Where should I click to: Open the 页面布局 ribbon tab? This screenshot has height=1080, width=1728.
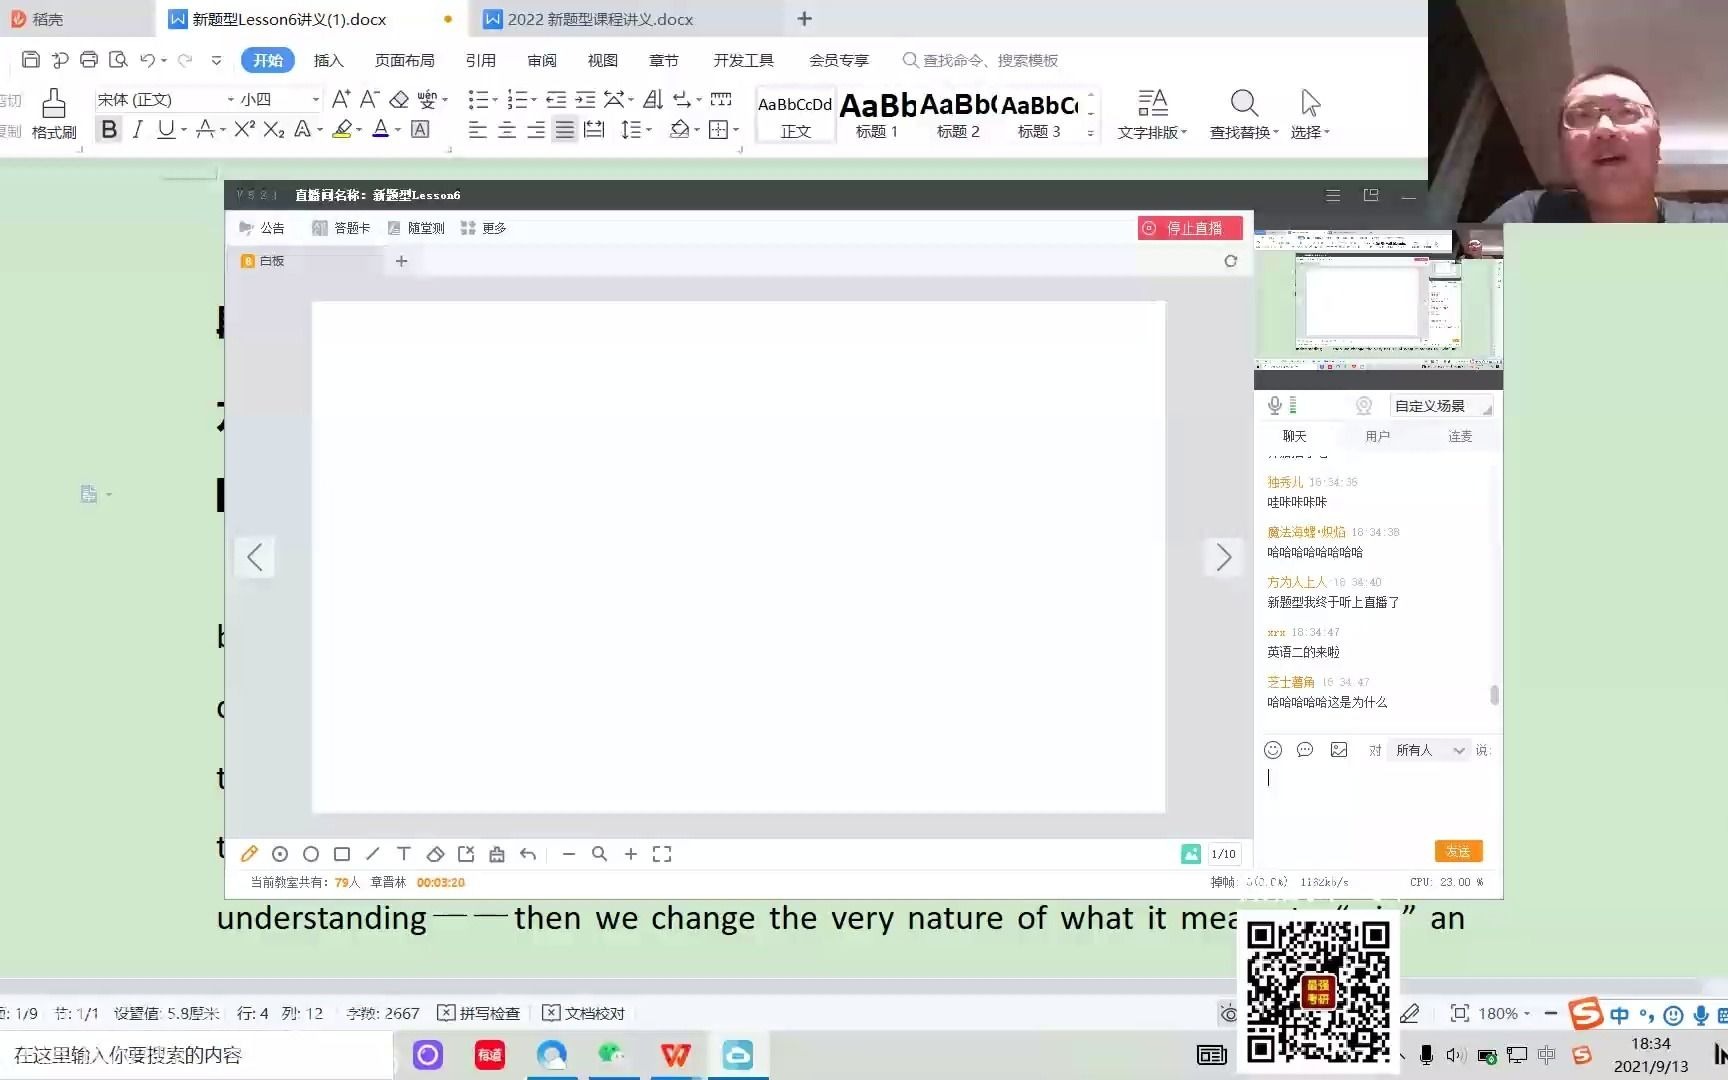click(404, 60)
